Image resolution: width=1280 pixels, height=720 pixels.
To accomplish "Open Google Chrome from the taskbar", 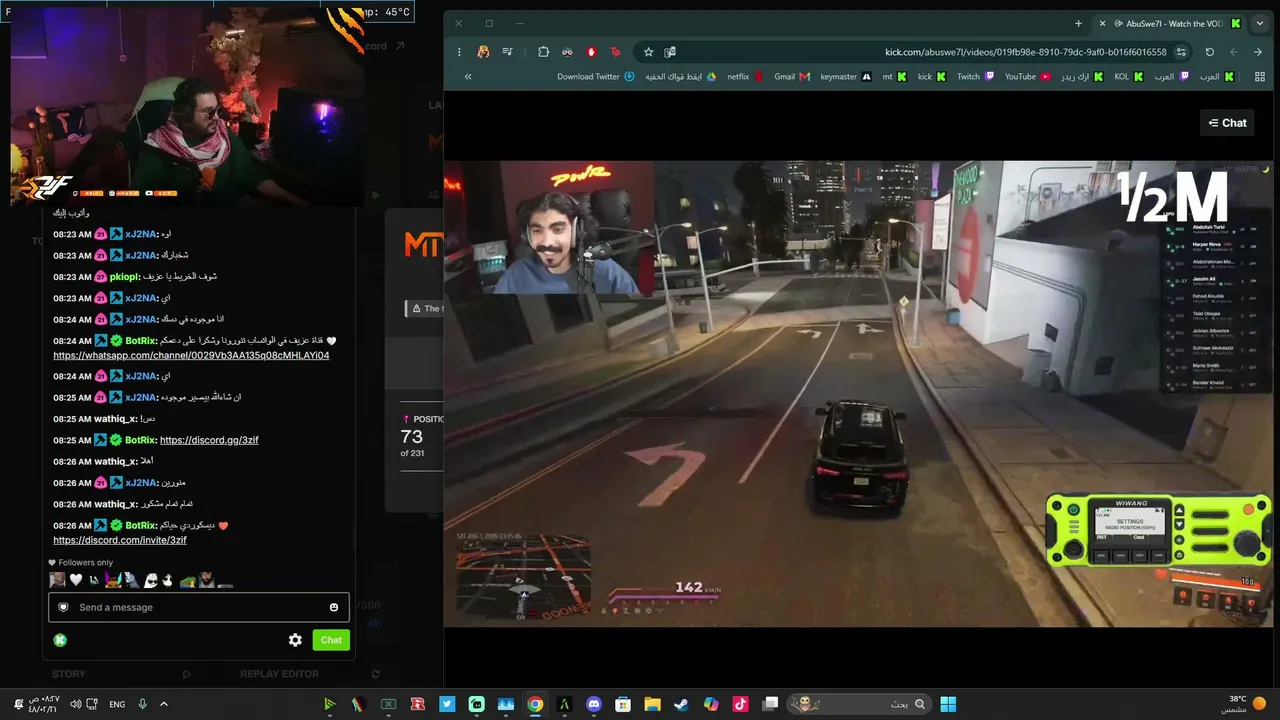I will pos(535,704).
